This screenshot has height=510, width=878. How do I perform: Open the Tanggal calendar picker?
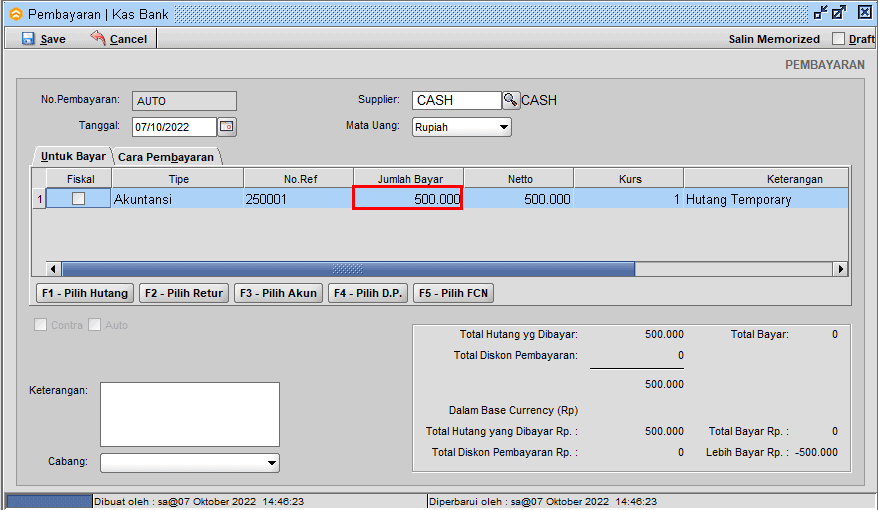tap(227, 127)
